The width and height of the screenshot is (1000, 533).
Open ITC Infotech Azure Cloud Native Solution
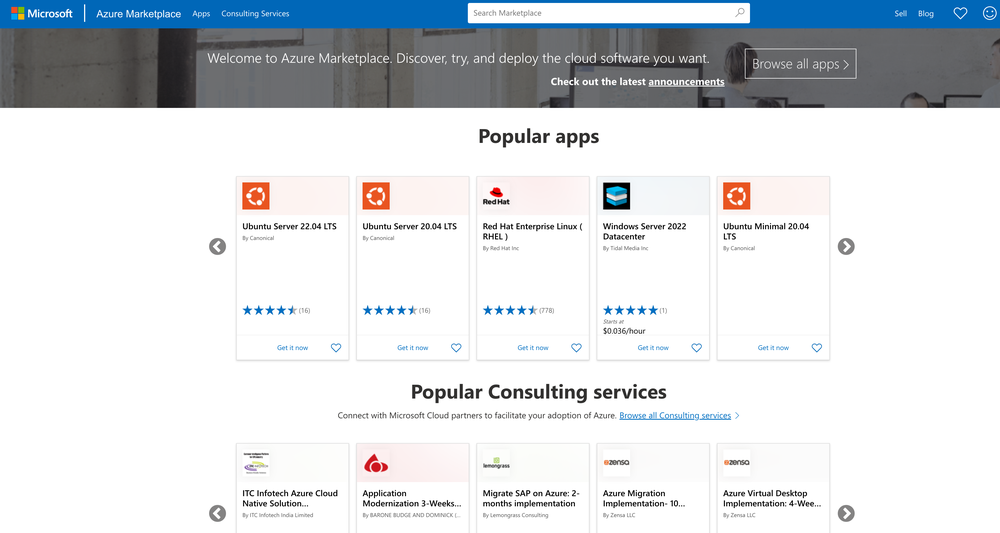pyautogui.click(x=290, y=499)
